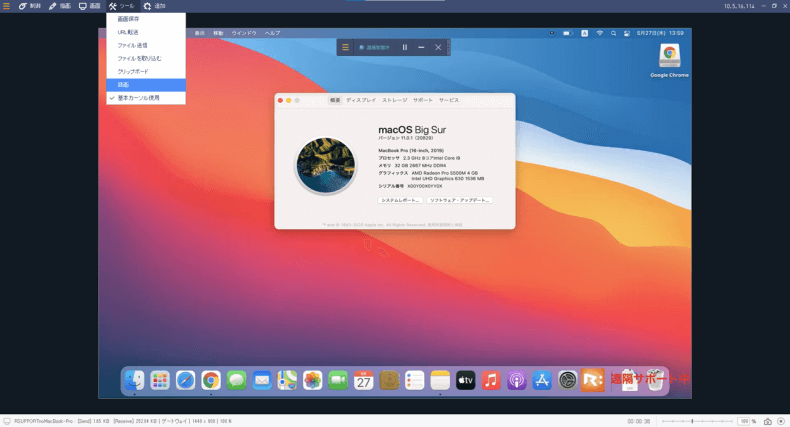Click the camera capture icon in status bar
The width and height of the screenshot is (790, 427).
[767, 421]
